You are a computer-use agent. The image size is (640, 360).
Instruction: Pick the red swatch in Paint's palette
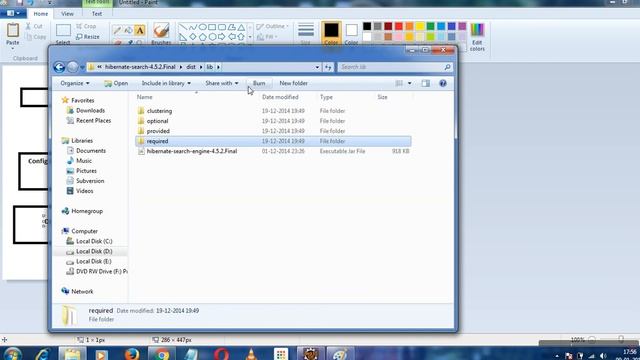399,27
